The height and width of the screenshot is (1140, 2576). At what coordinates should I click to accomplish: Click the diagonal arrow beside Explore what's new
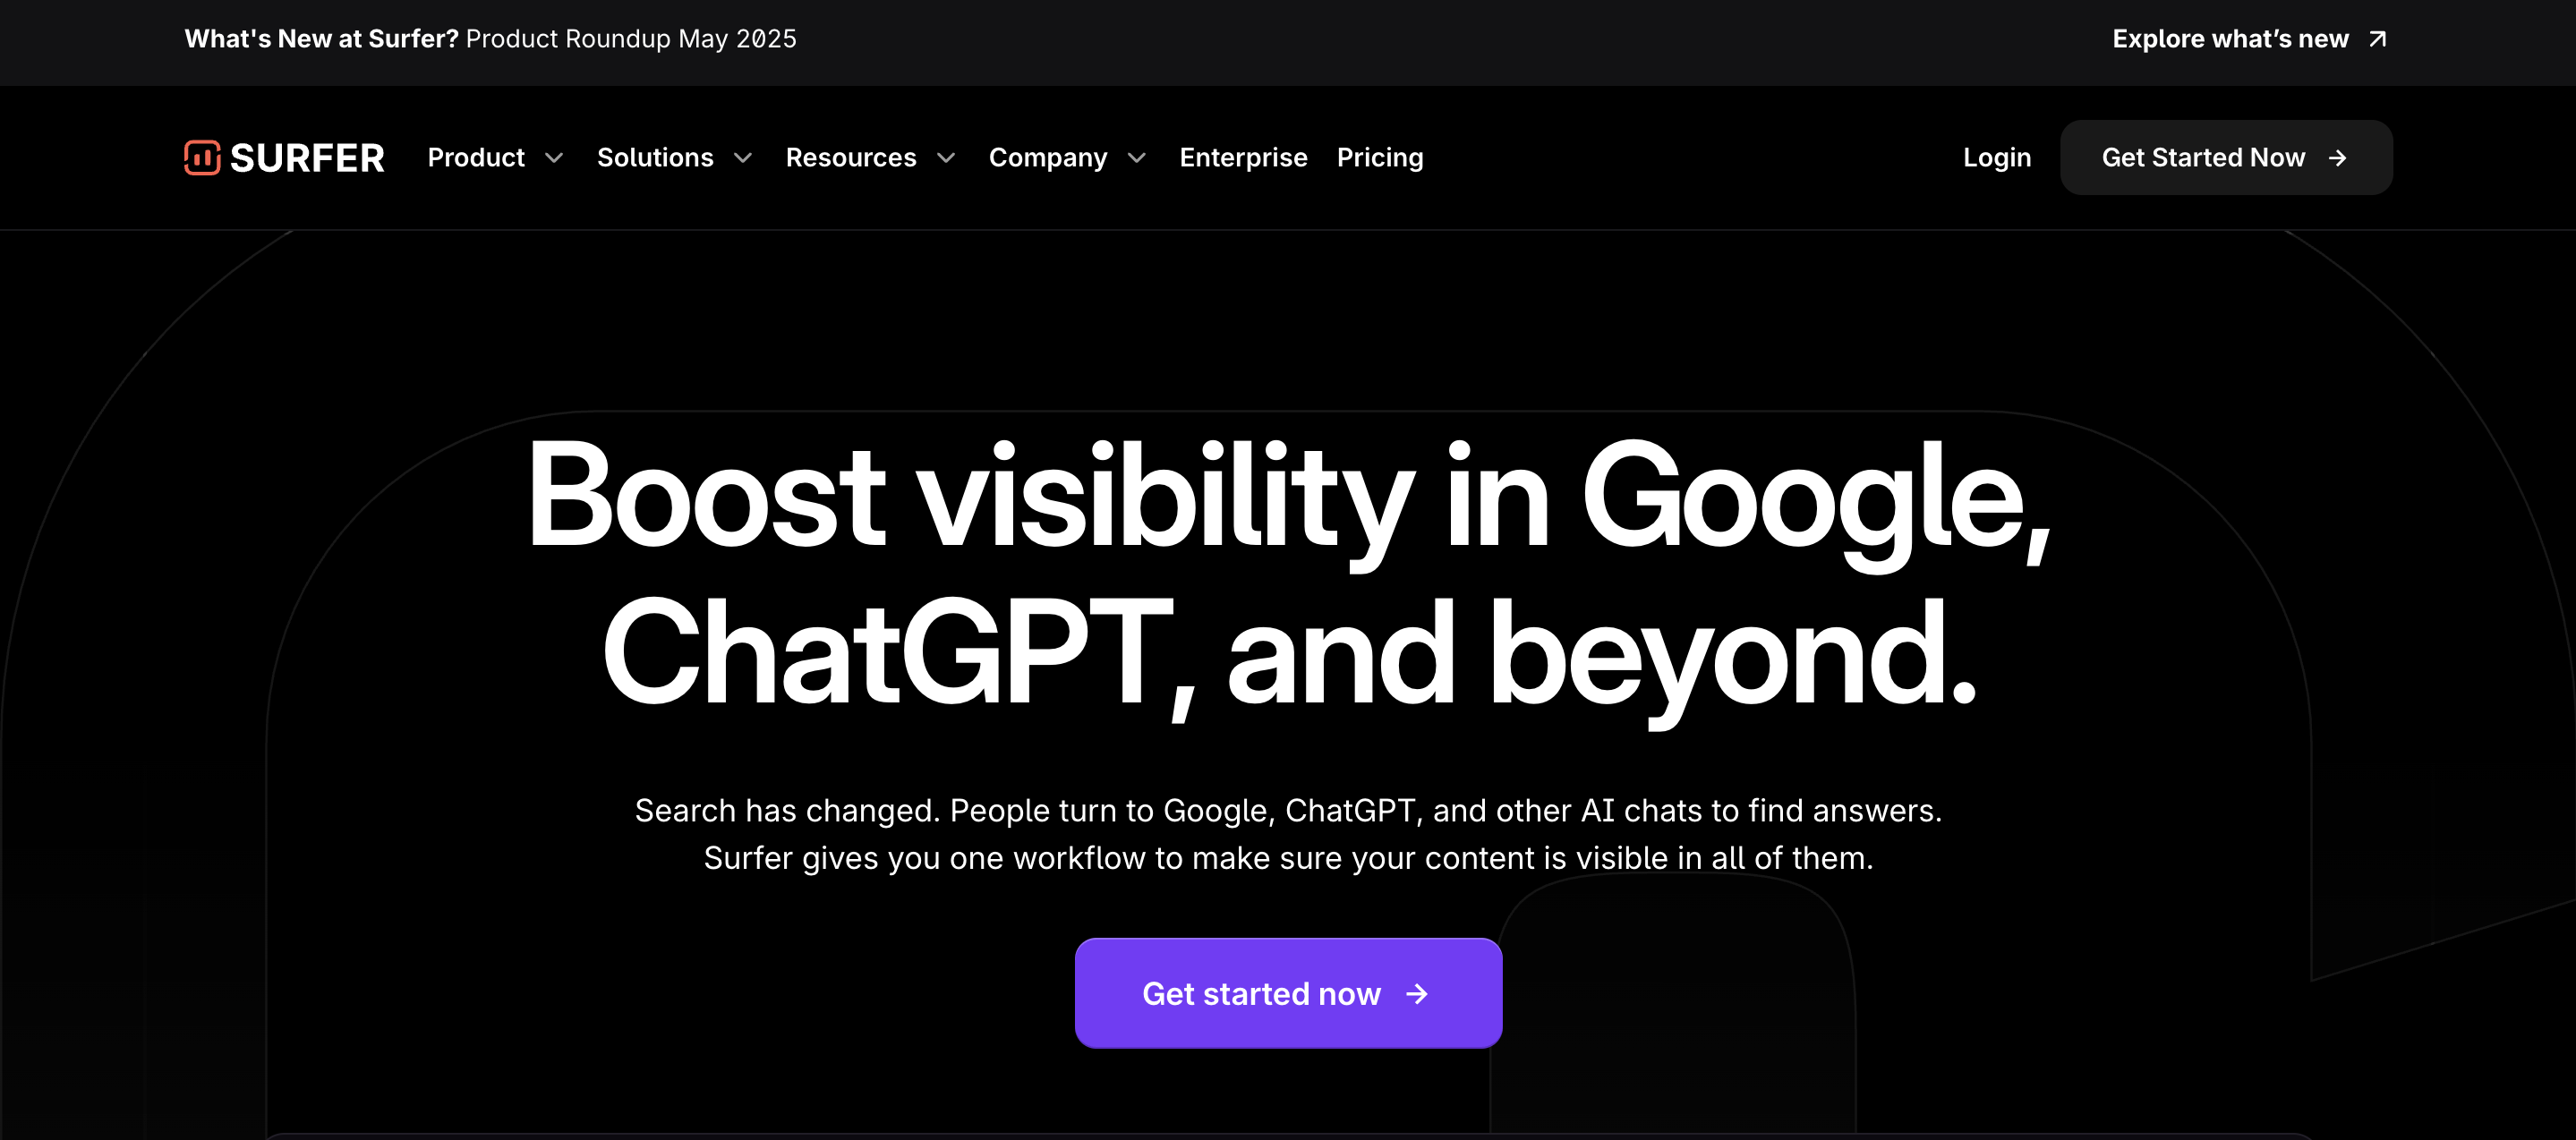[x=2378, y=39]
